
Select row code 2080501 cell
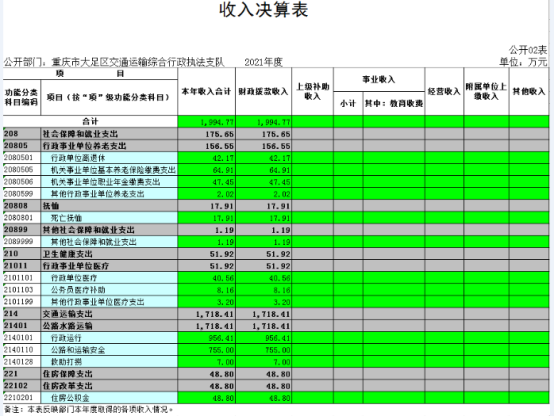(x=22, y=158)
